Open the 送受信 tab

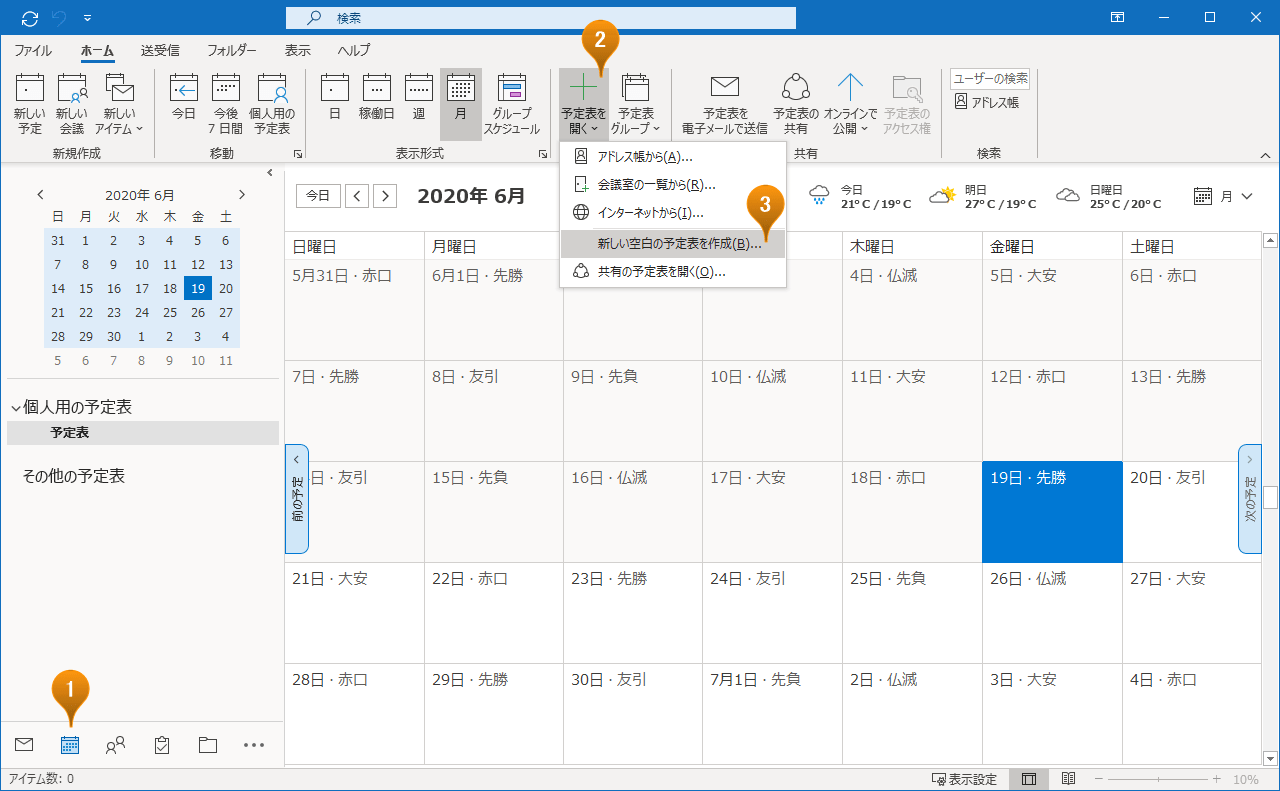[x=160, y=50]
